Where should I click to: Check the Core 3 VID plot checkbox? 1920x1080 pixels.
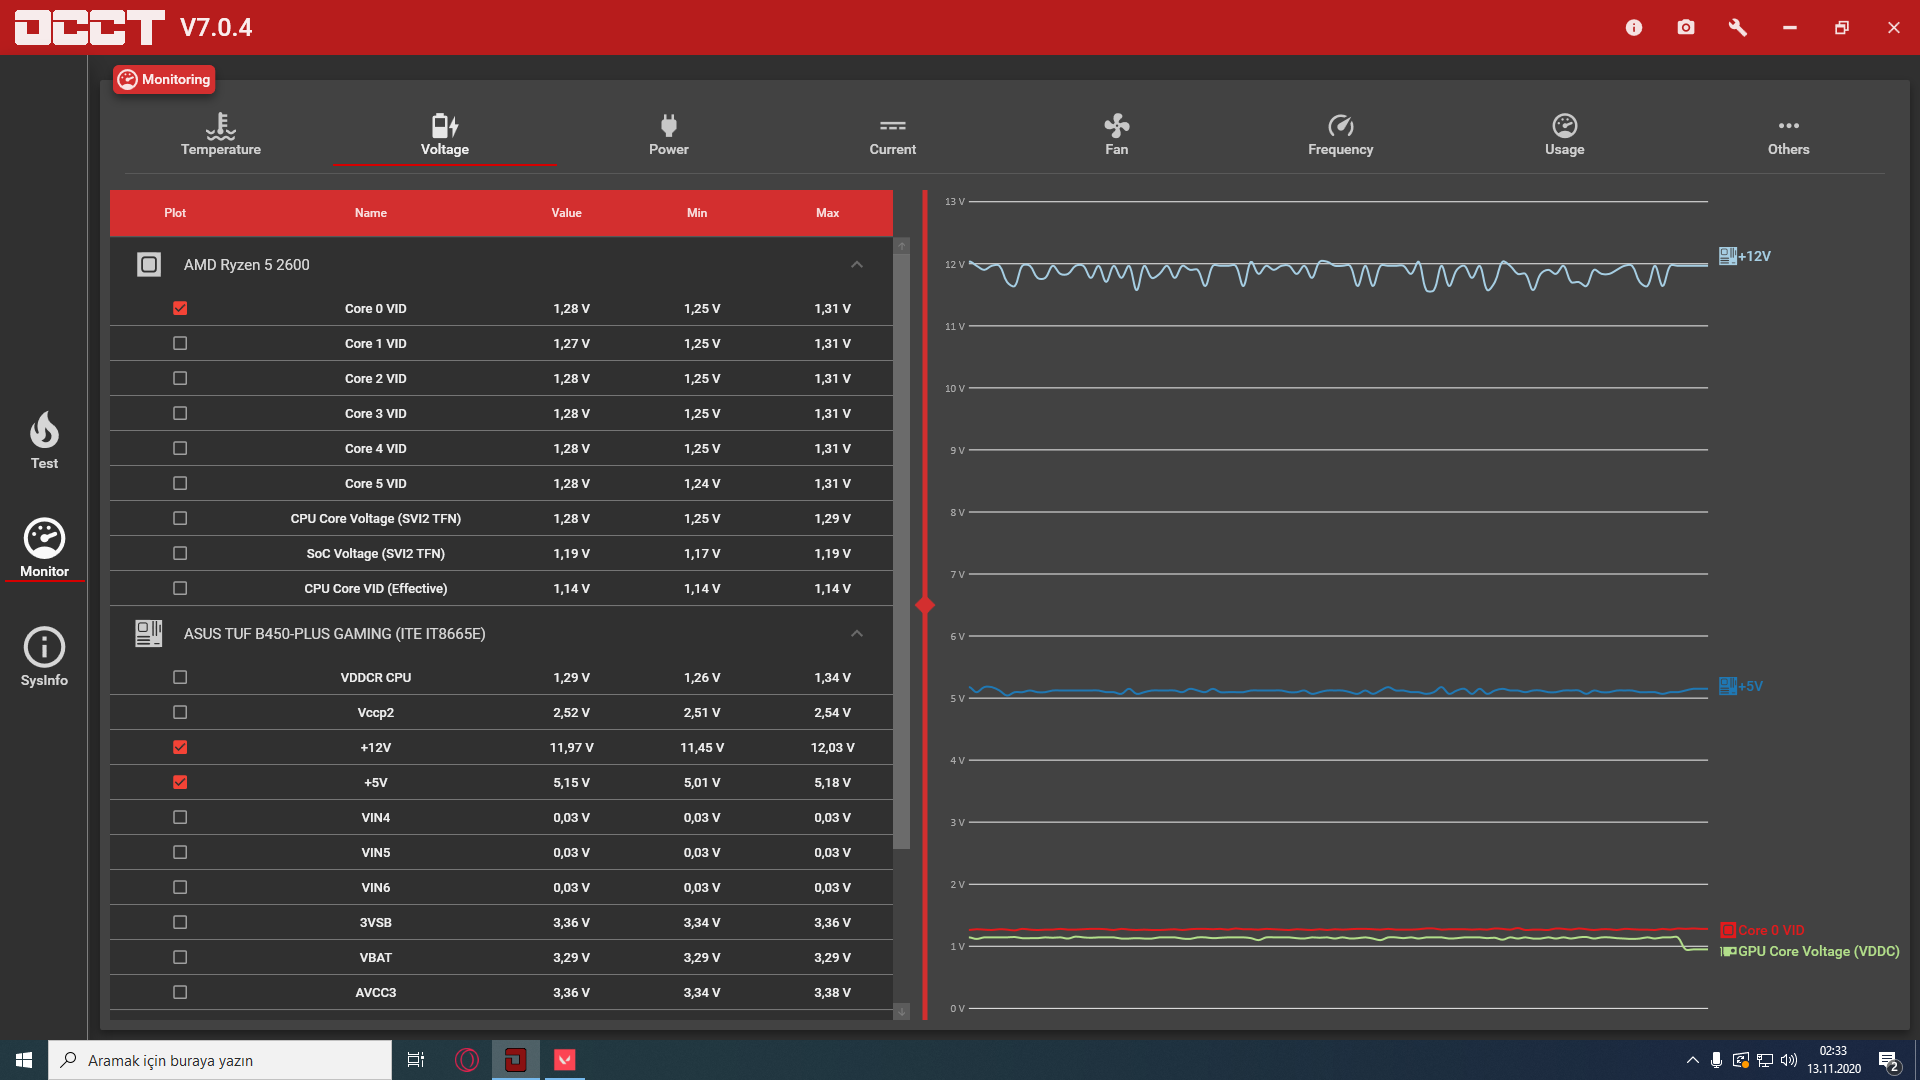[180, 413]
